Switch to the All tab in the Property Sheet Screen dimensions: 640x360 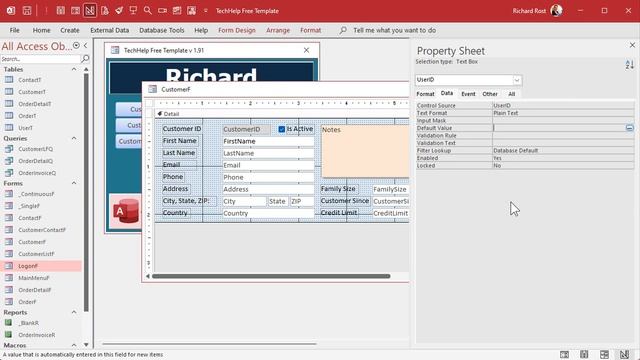(511, 94)
